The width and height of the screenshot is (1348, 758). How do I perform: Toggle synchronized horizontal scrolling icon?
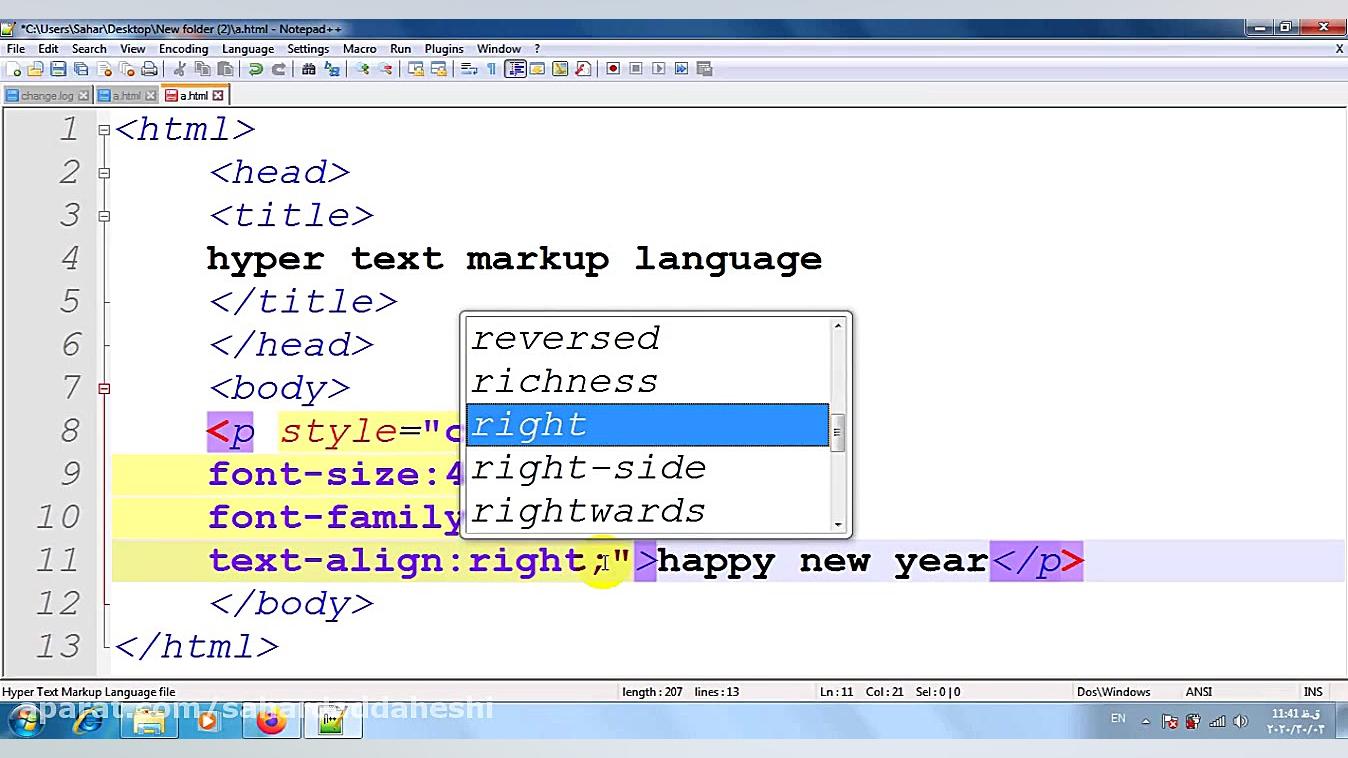pyautogui.click(x=438, y=69)
